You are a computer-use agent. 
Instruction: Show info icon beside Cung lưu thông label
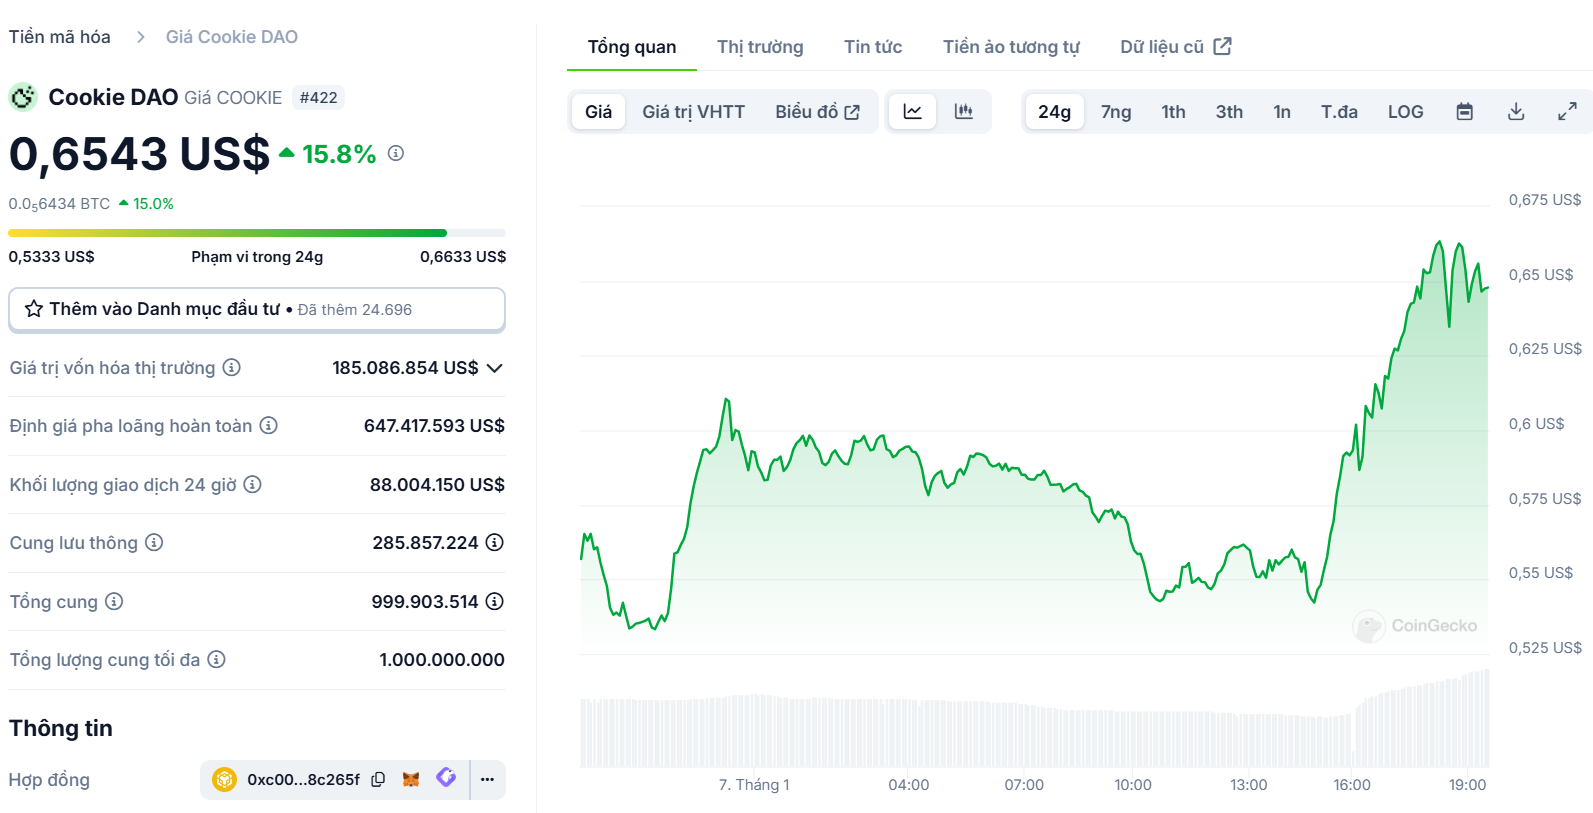pyautogui.click(x=154, y=542)
